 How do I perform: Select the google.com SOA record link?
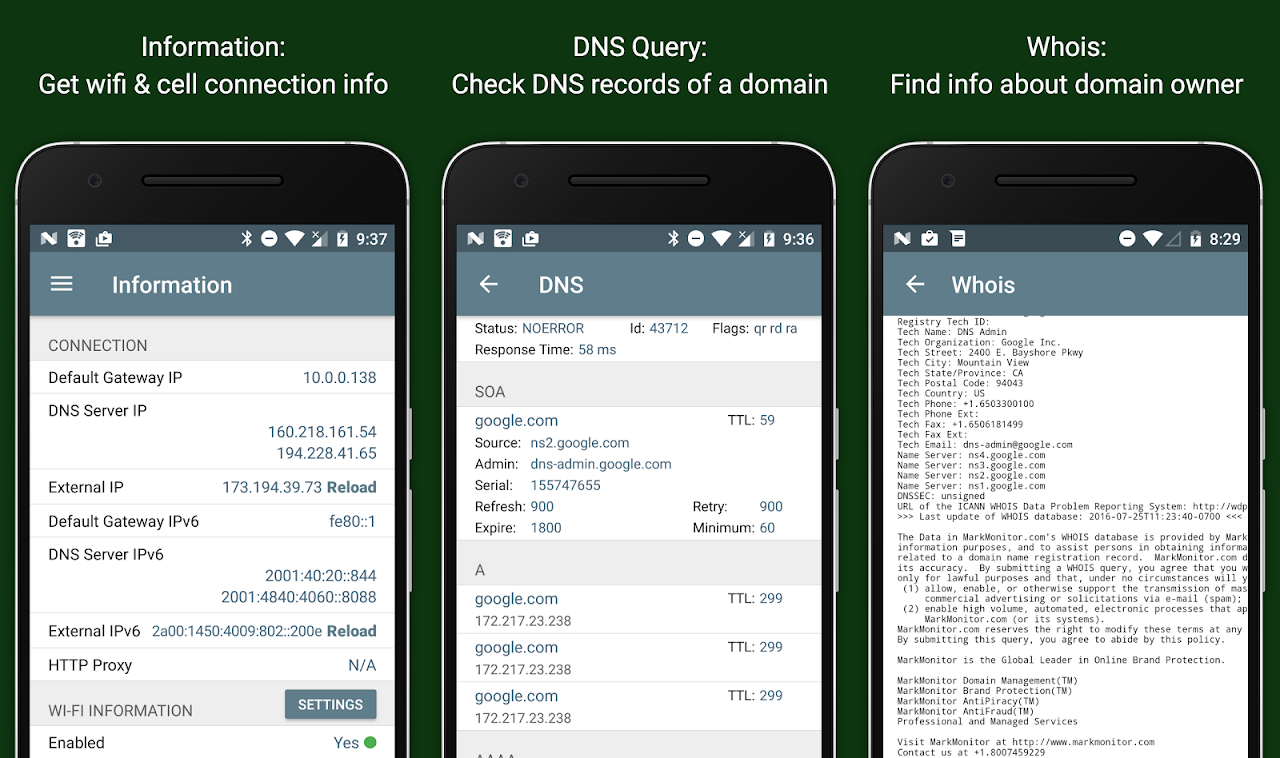[x=516, y=420]
